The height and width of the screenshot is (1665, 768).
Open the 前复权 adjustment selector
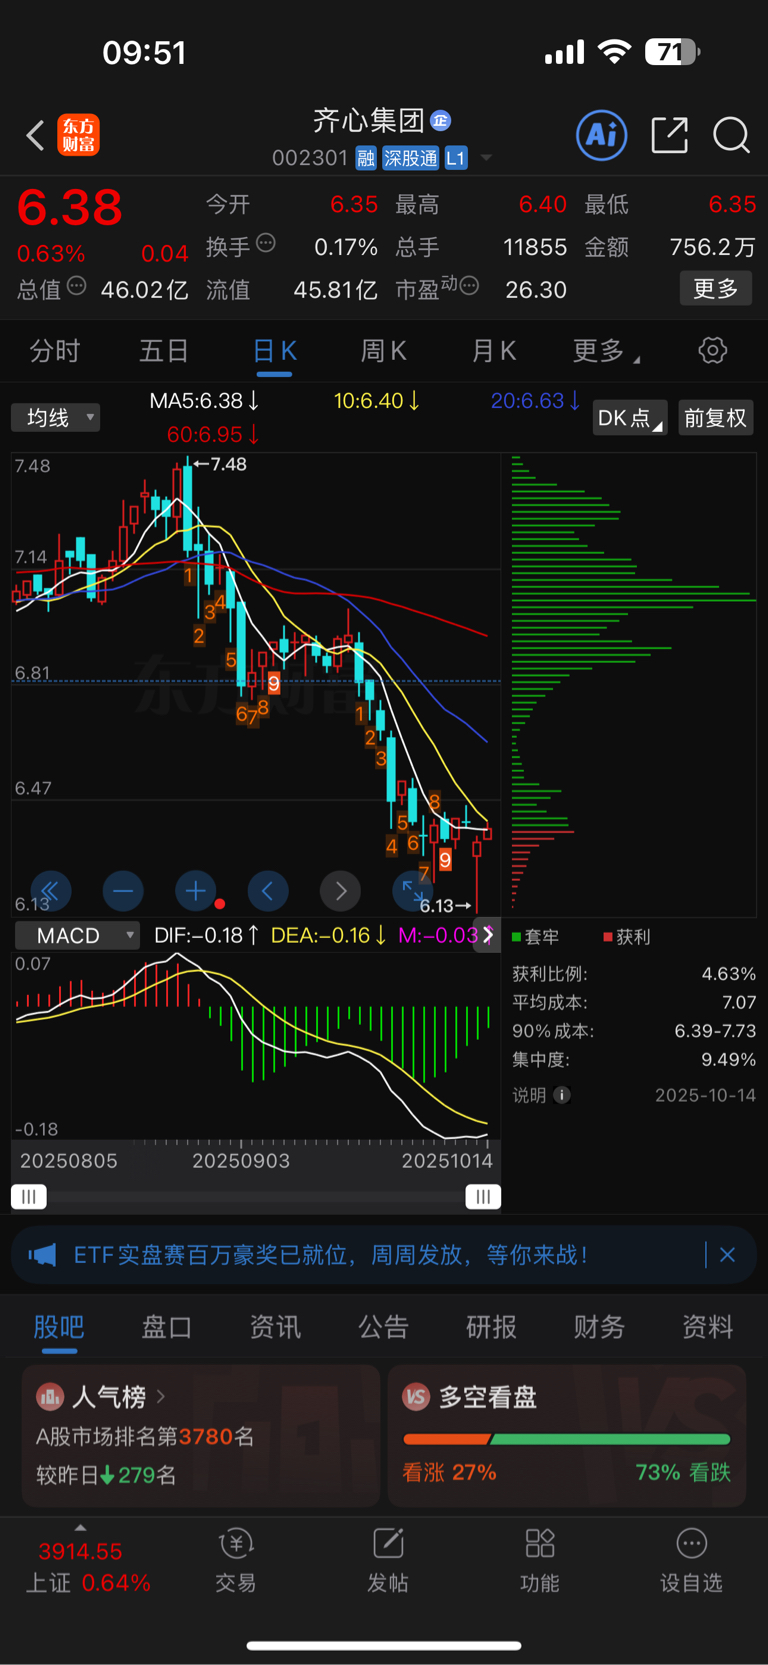[x=715, y=418]
